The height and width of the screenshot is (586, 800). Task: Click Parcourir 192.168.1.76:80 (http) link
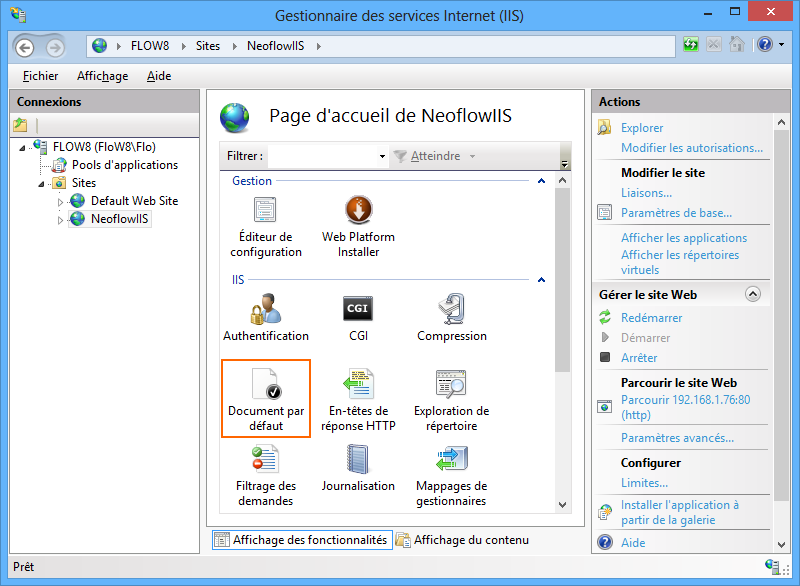pyautogui.click(x=685, y=407)
